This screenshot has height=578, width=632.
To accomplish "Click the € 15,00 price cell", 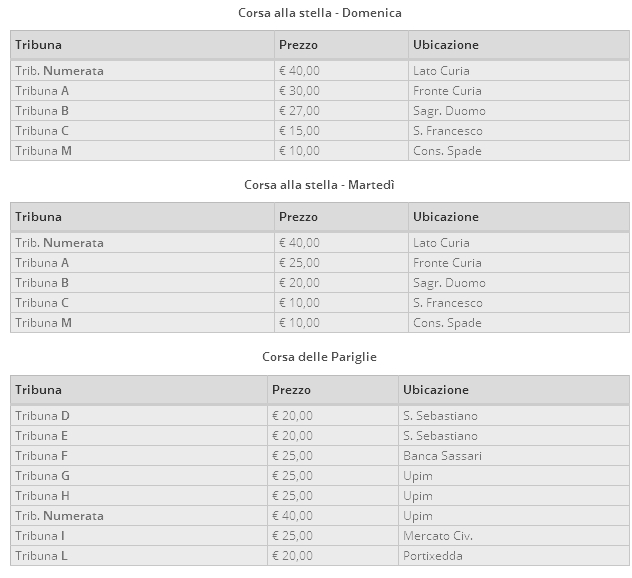I will [300, 131].
